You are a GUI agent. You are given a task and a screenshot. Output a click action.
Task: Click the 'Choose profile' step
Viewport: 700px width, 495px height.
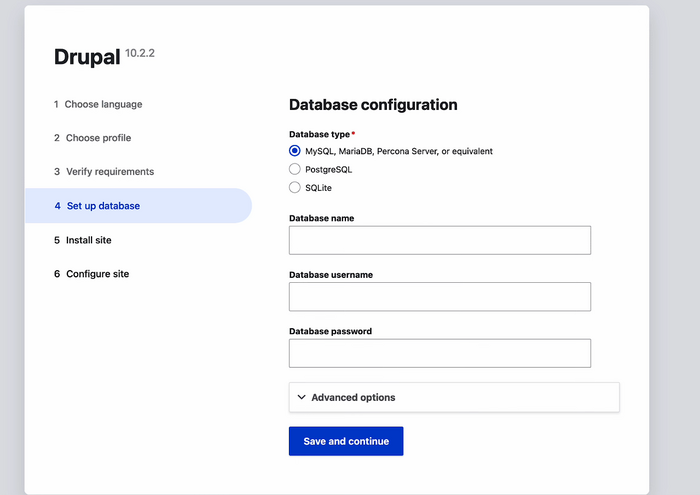[93, 138]
